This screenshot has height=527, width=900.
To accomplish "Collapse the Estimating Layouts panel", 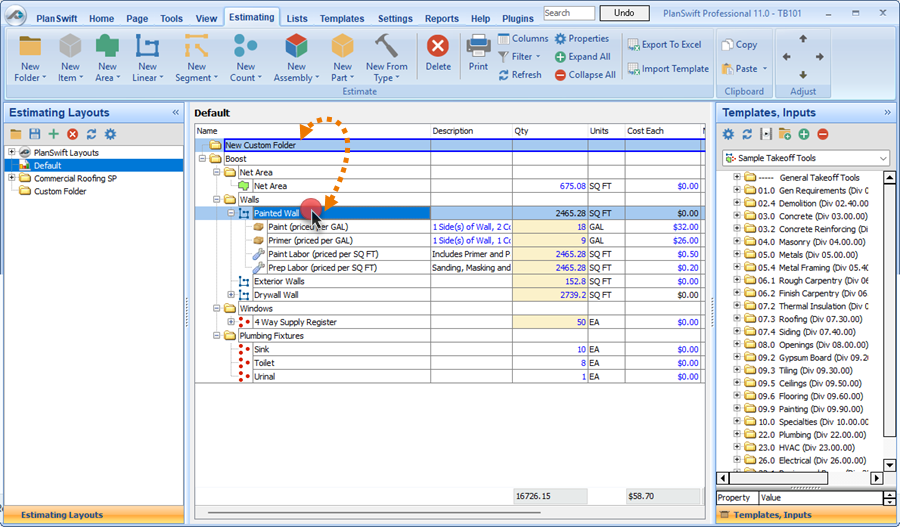I will tap(176, 113).
